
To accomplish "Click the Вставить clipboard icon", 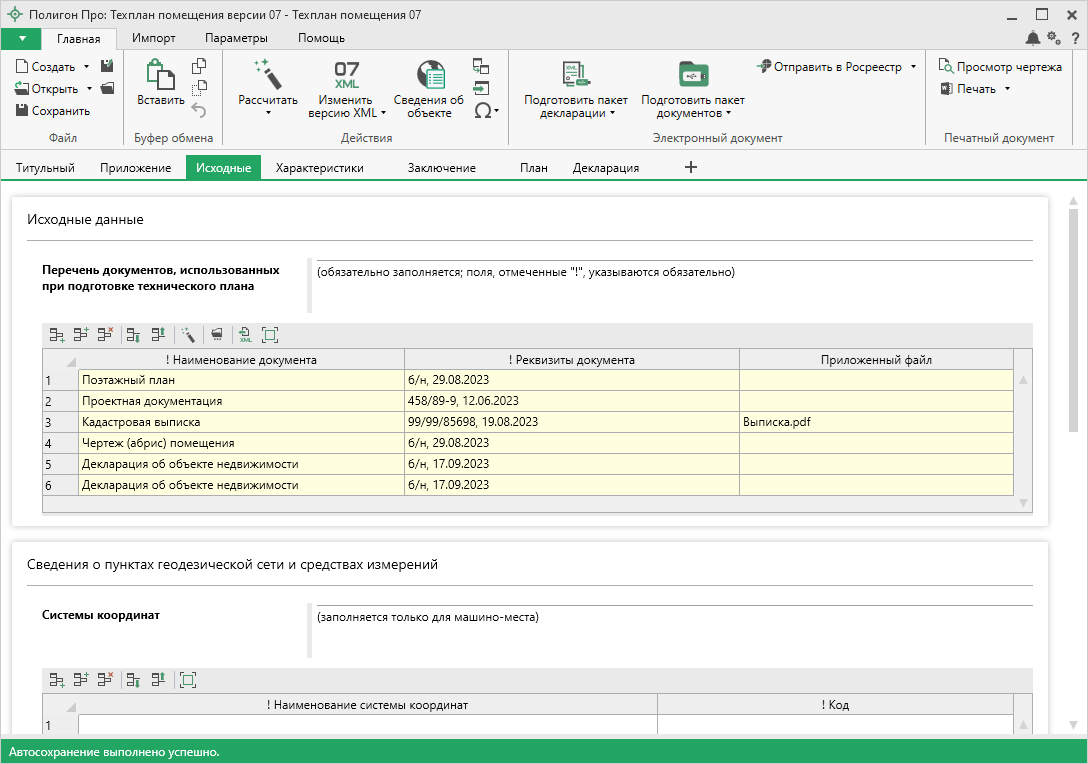I will tap(160, 75).
